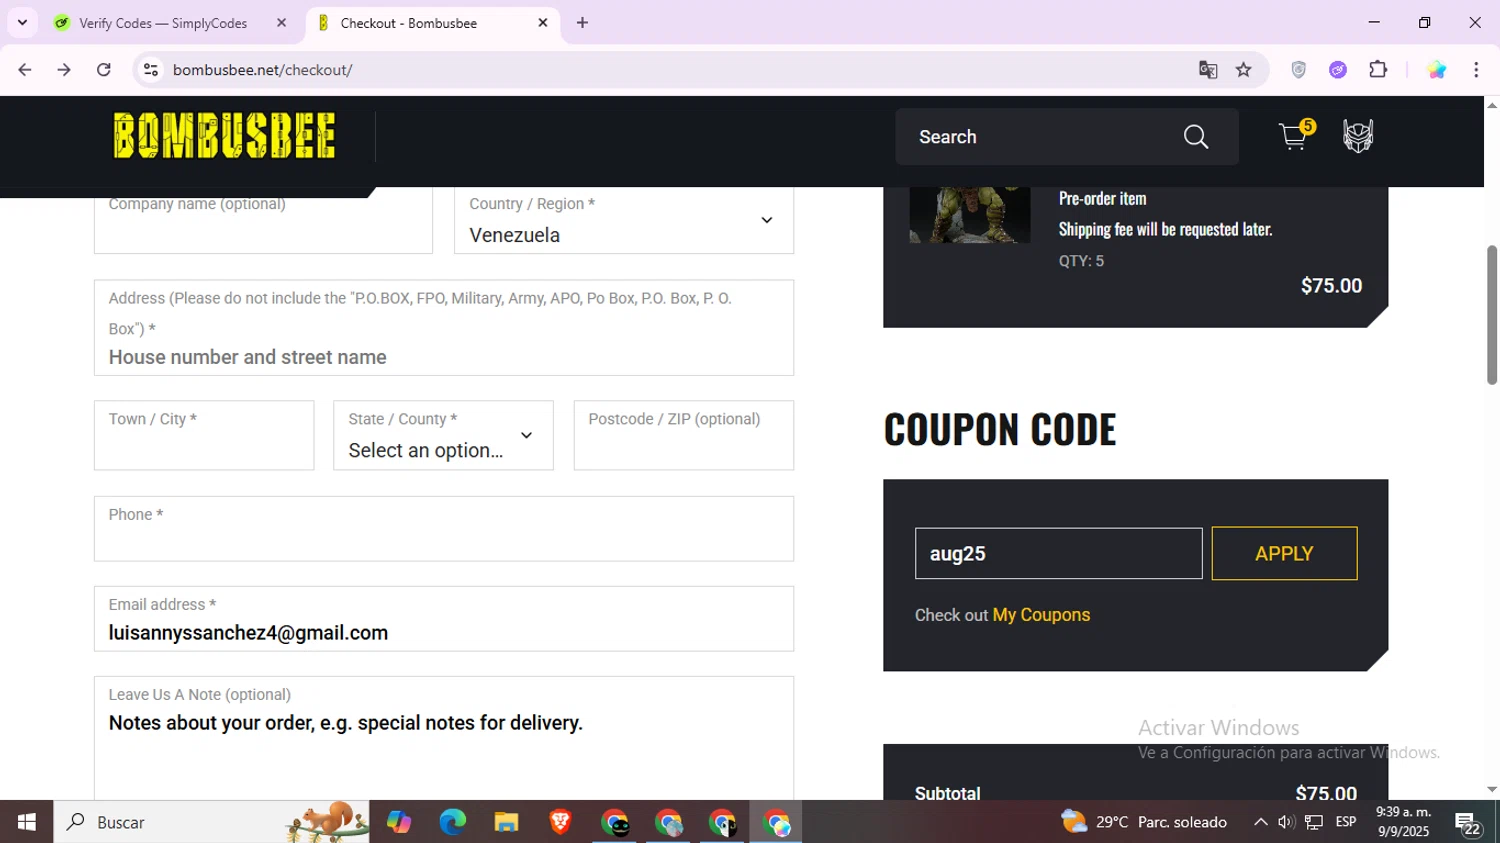Image resolution: width=1500 pixels, height=843 pixels.
Task: Click the browser back arrow
Action: click(x=25, y=70)
